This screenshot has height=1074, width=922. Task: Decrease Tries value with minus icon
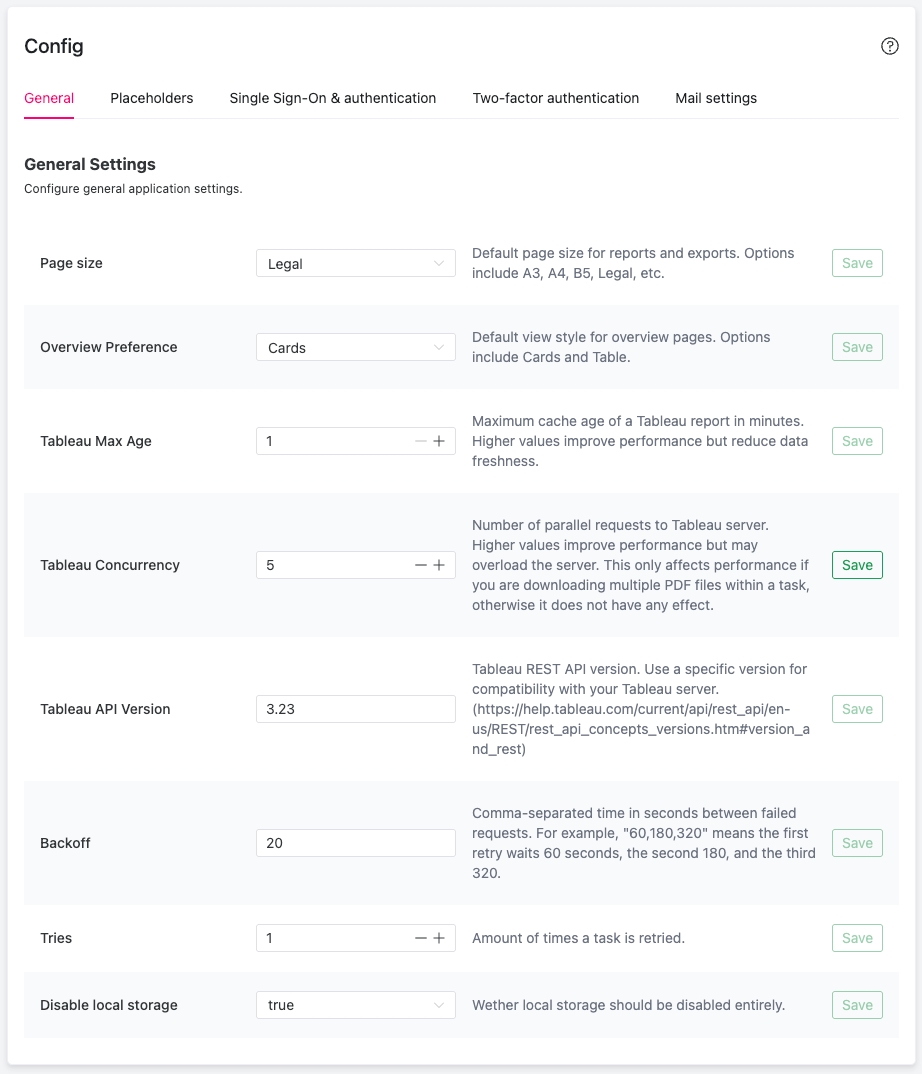coord(421,938)
